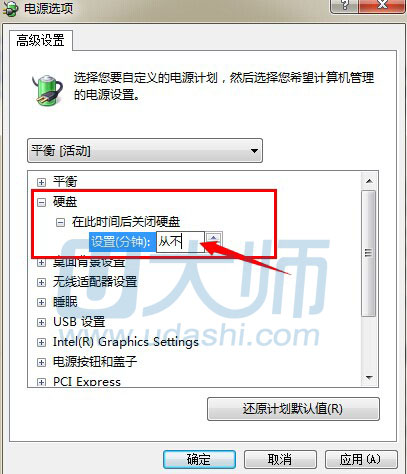407x474 pixels.
Task: Click the scrollbar thumb in settings list
Action: (369, 253)
